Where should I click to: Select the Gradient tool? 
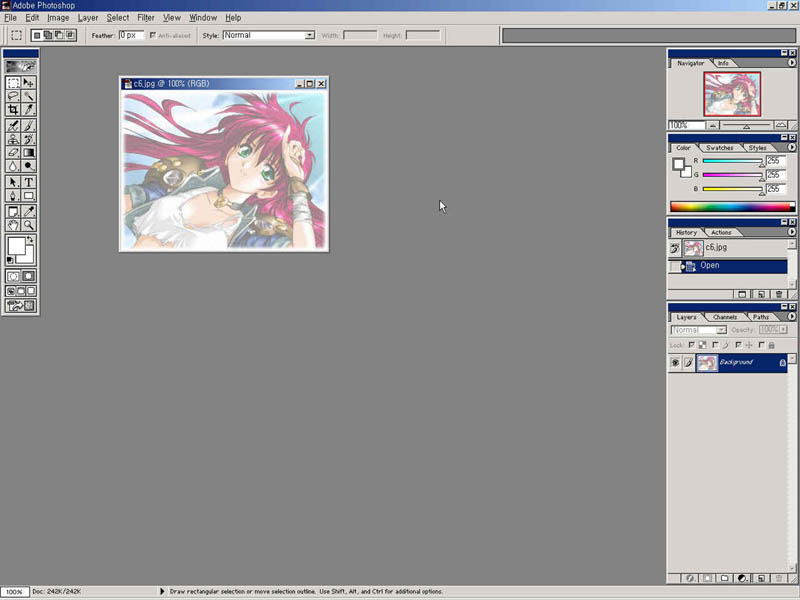click(29, 153)
